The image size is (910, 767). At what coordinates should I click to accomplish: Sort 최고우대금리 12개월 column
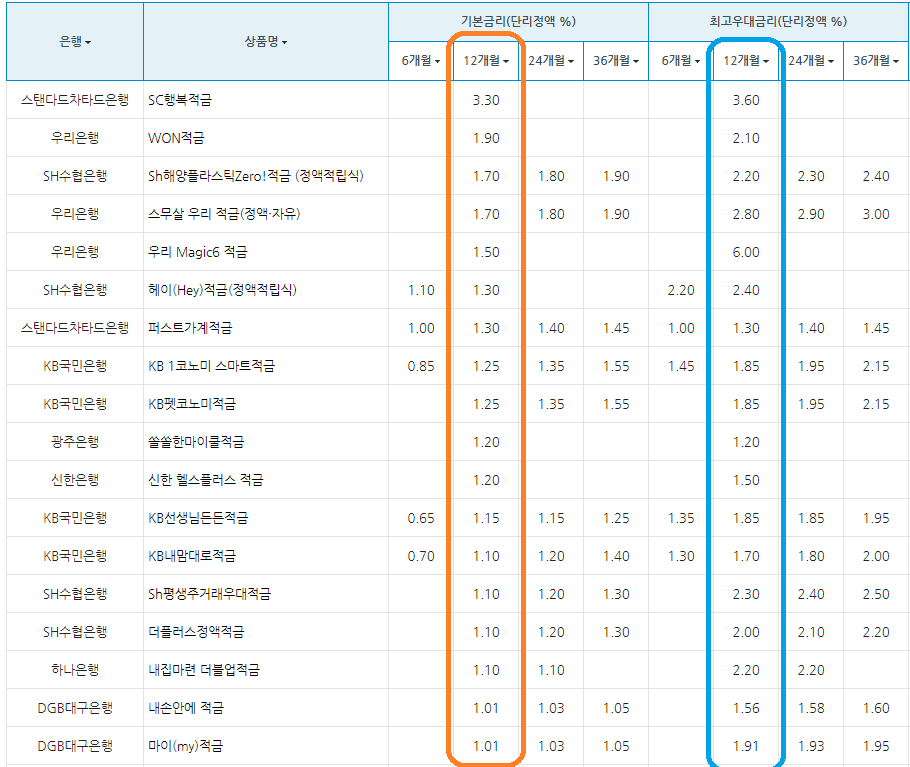click(746, 60)
